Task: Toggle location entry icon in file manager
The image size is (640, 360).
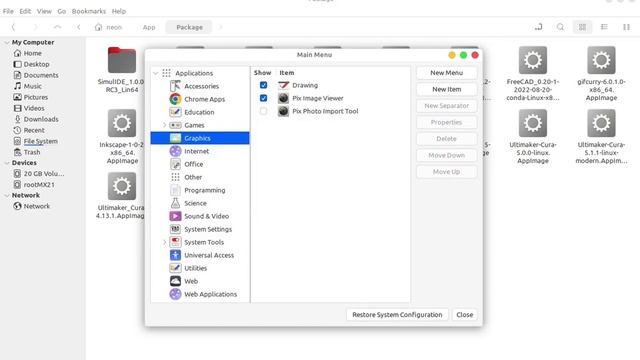Action: (x=538, y=27)
